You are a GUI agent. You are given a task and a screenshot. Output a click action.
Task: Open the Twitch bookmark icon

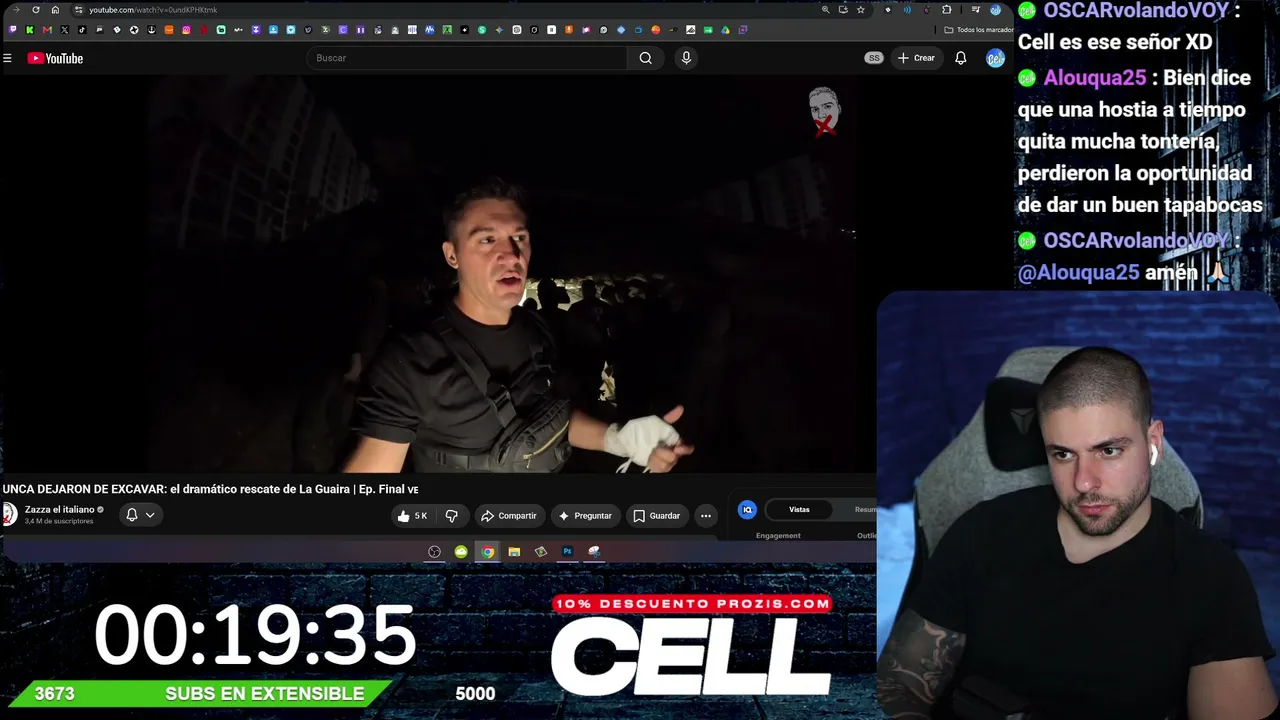tap(13, 30)
